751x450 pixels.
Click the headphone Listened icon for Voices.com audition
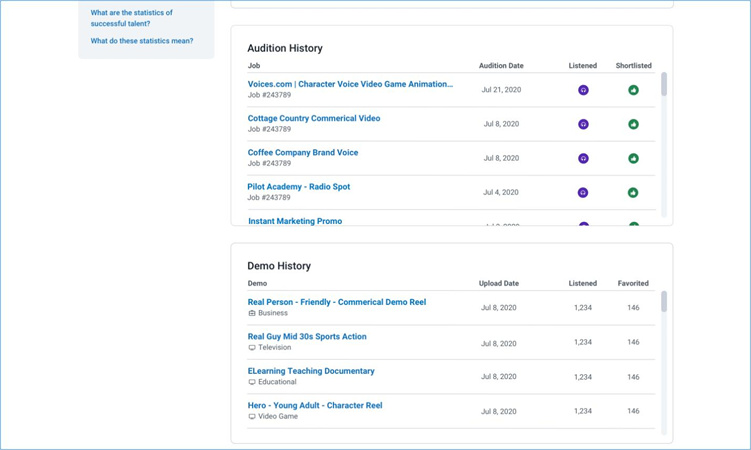(583, 90)
